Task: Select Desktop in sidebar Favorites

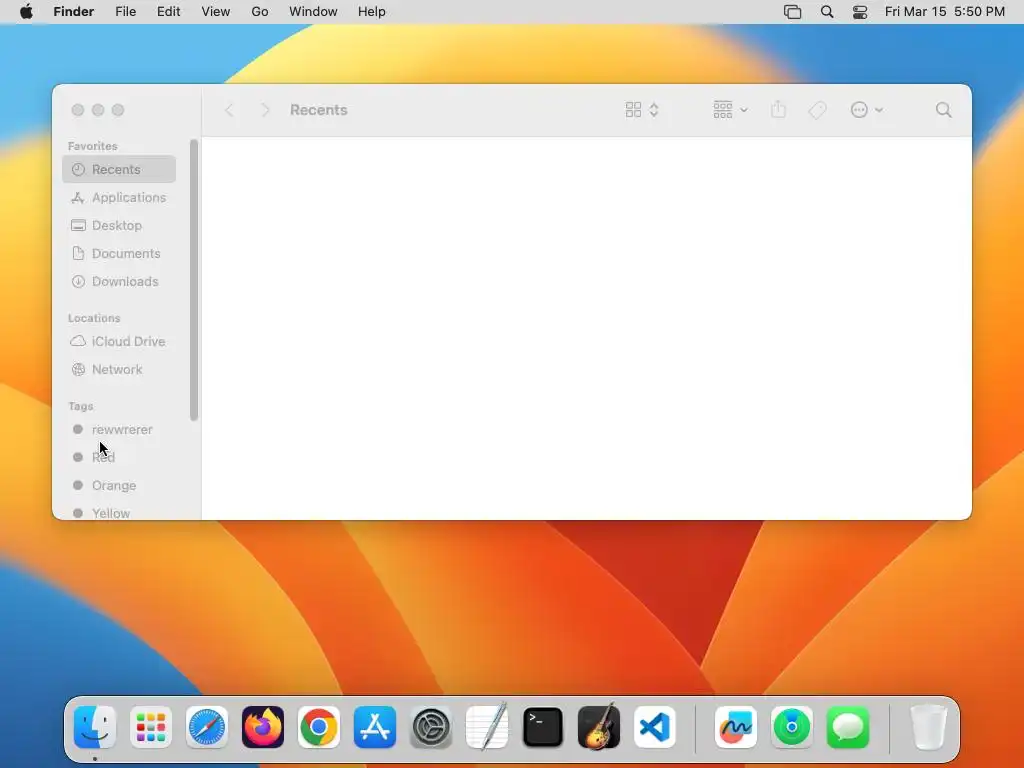Action: [119, 225]
